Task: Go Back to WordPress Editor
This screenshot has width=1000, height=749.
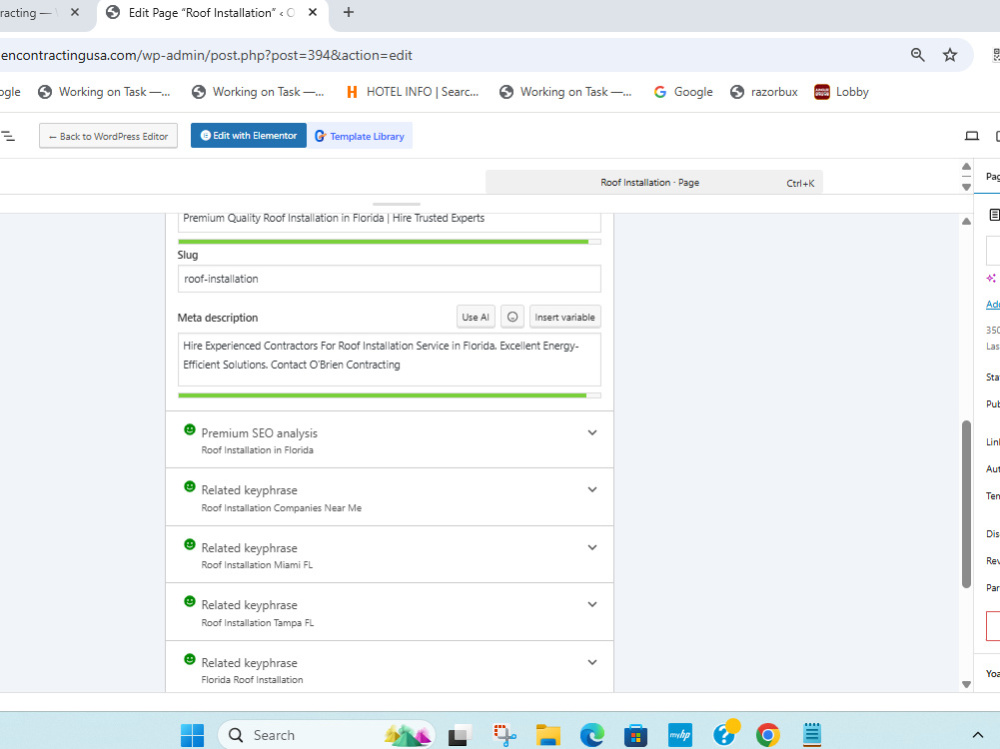Action: coord(108,136)
